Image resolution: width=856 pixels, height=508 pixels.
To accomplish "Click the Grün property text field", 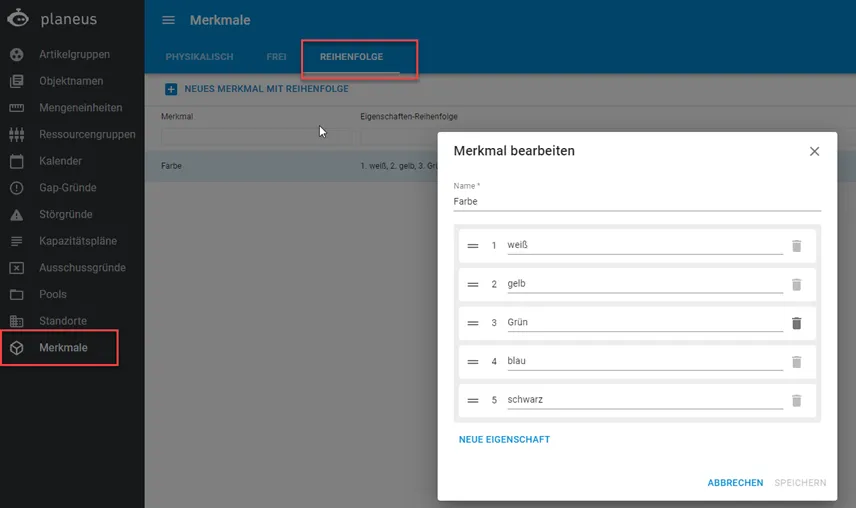I will [x=645, y=322].
